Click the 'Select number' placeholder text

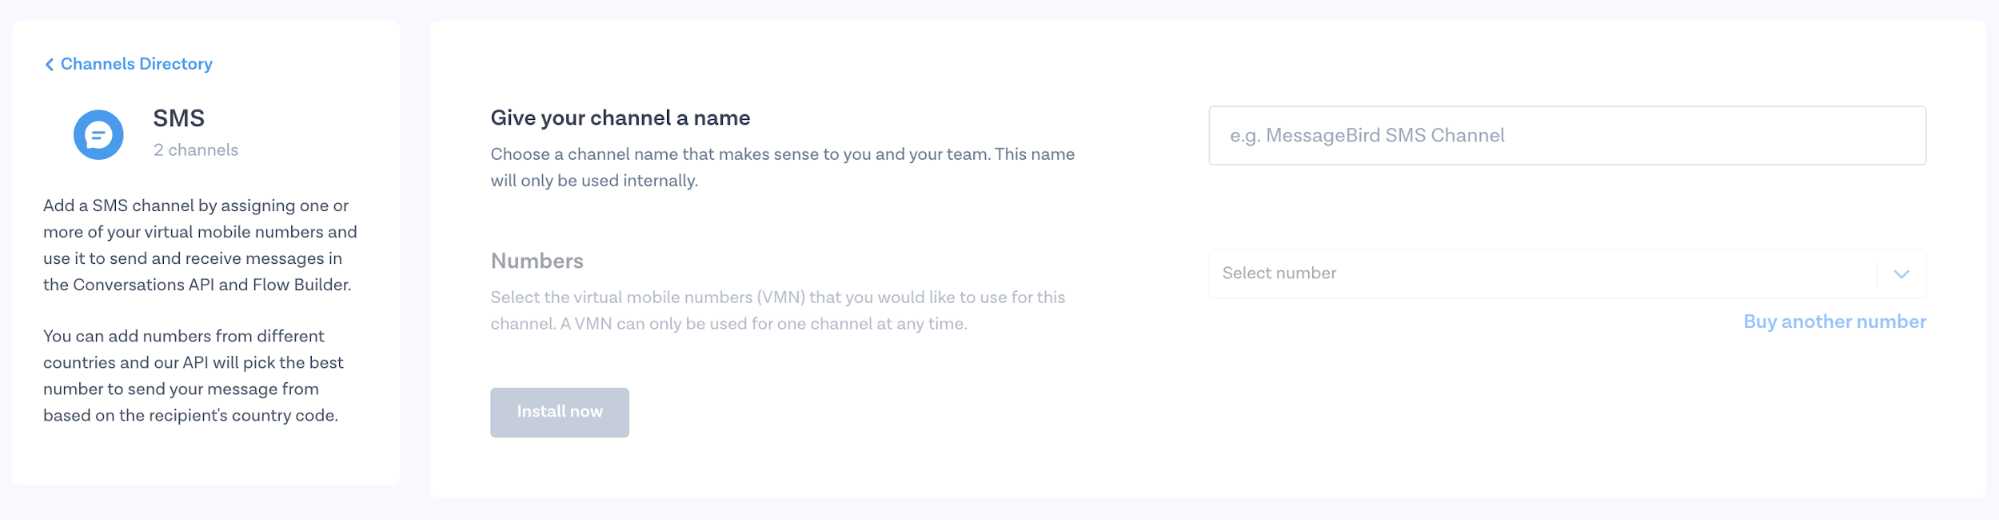[x=1279, y=273]
